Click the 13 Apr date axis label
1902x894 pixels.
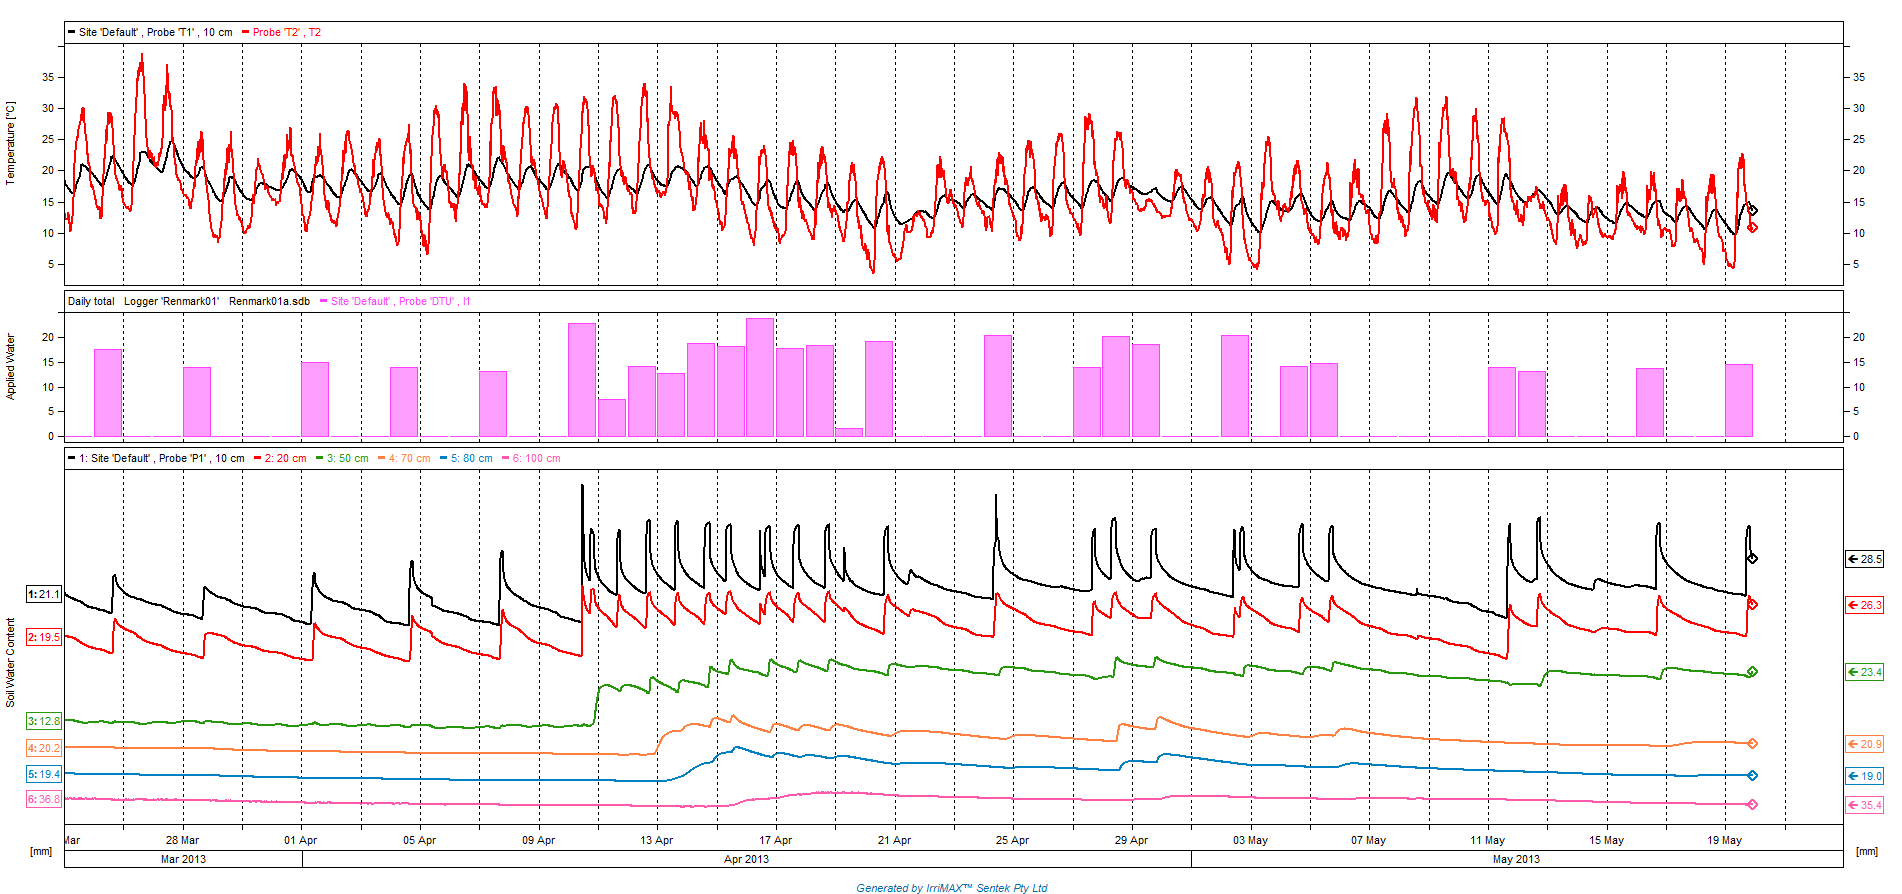pyautogui.click(x=657, y=840)
